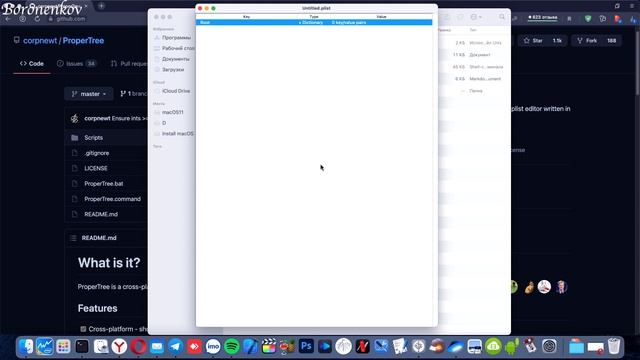Click the Finder window search icon
The width and height of the screenshot is (640, 360).
[502, 17]
